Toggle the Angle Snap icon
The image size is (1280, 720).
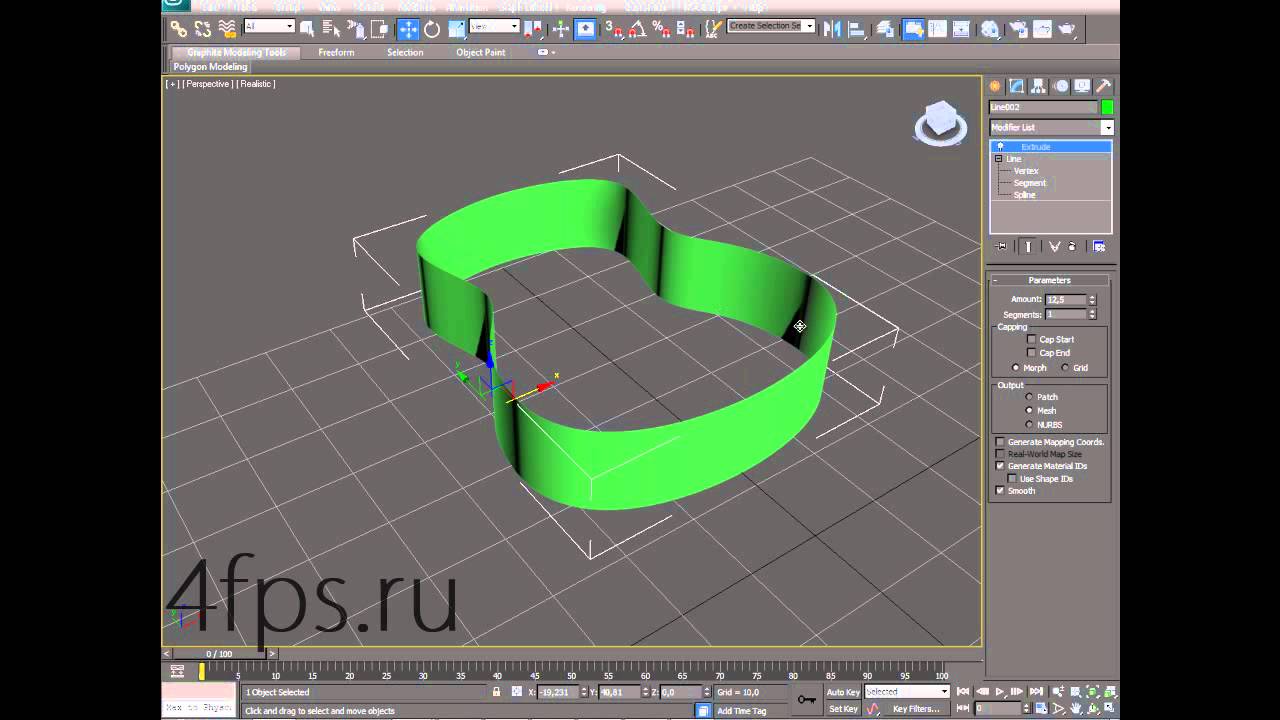click(x=637, y=29)
